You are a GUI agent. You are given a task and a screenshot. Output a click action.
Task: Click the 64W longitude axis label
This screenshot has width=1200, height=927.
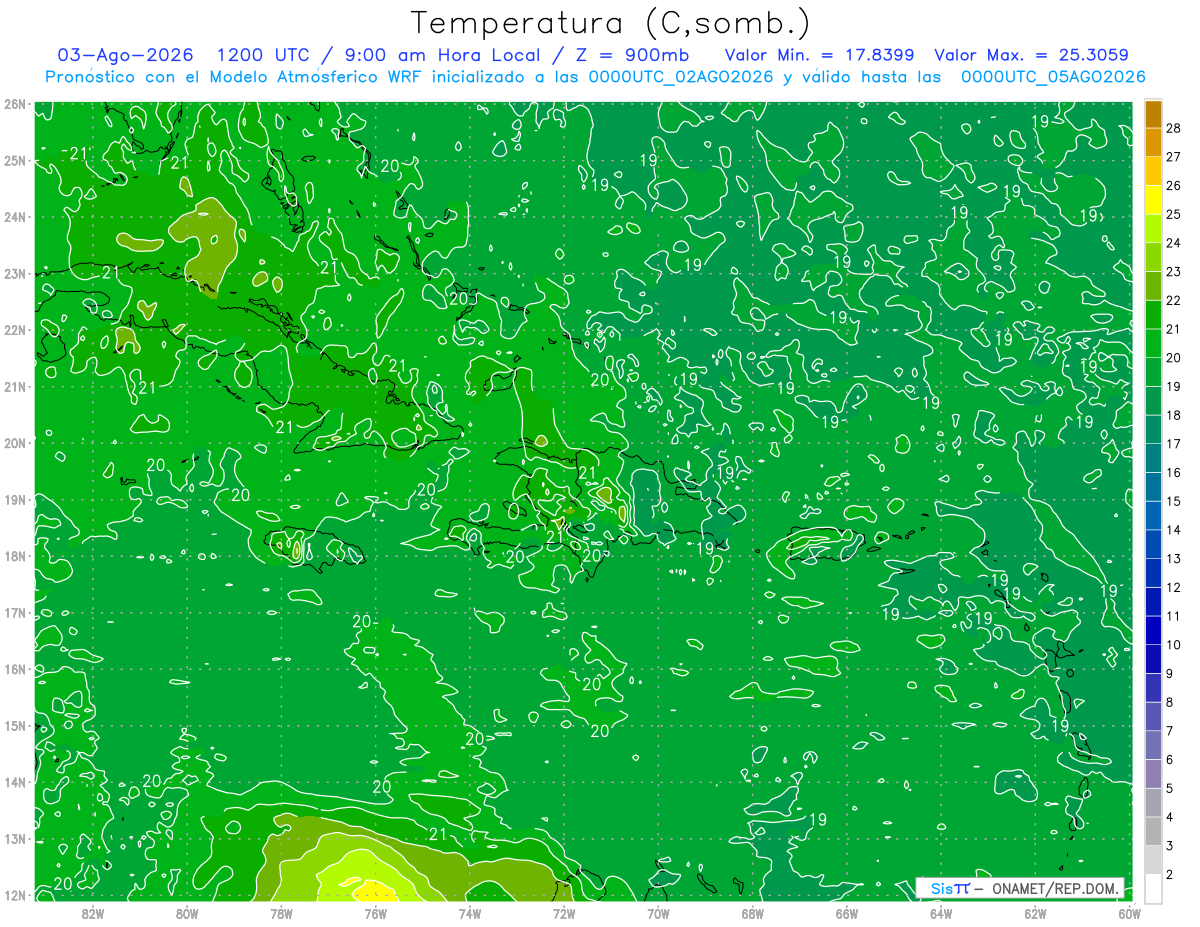[940, 912]
